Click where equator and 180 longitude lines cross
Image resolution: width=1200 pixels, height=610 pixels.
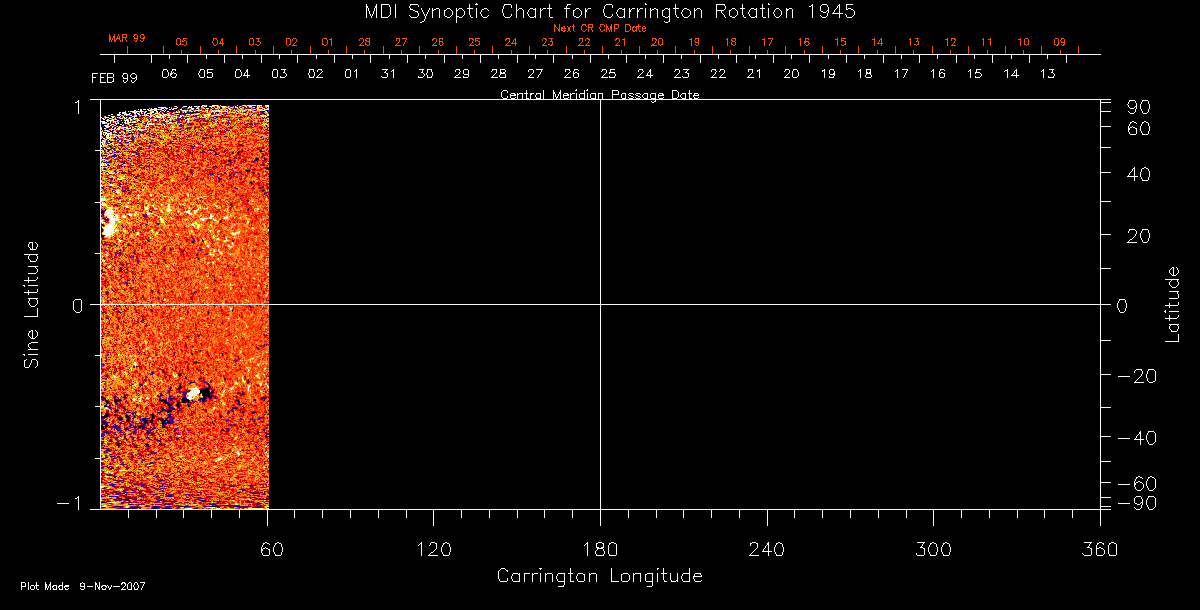click(600, 304)
